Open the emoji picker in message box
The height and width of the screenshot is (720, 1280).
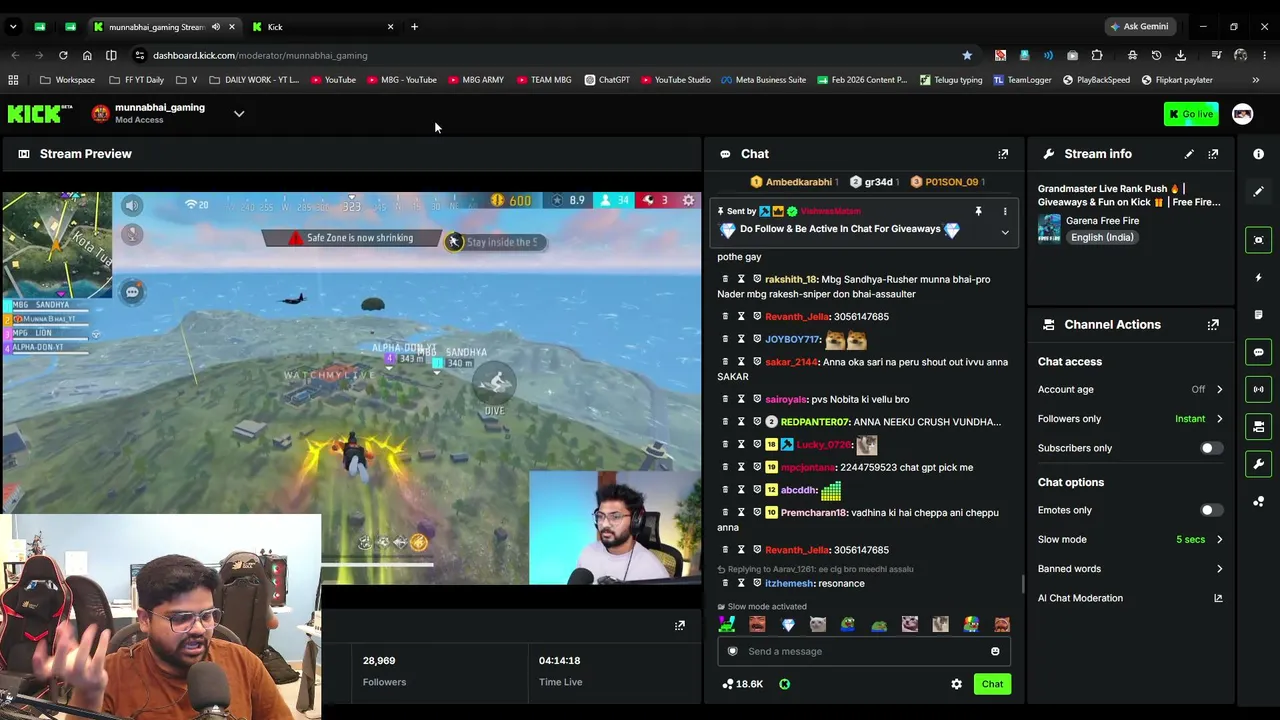995,652
